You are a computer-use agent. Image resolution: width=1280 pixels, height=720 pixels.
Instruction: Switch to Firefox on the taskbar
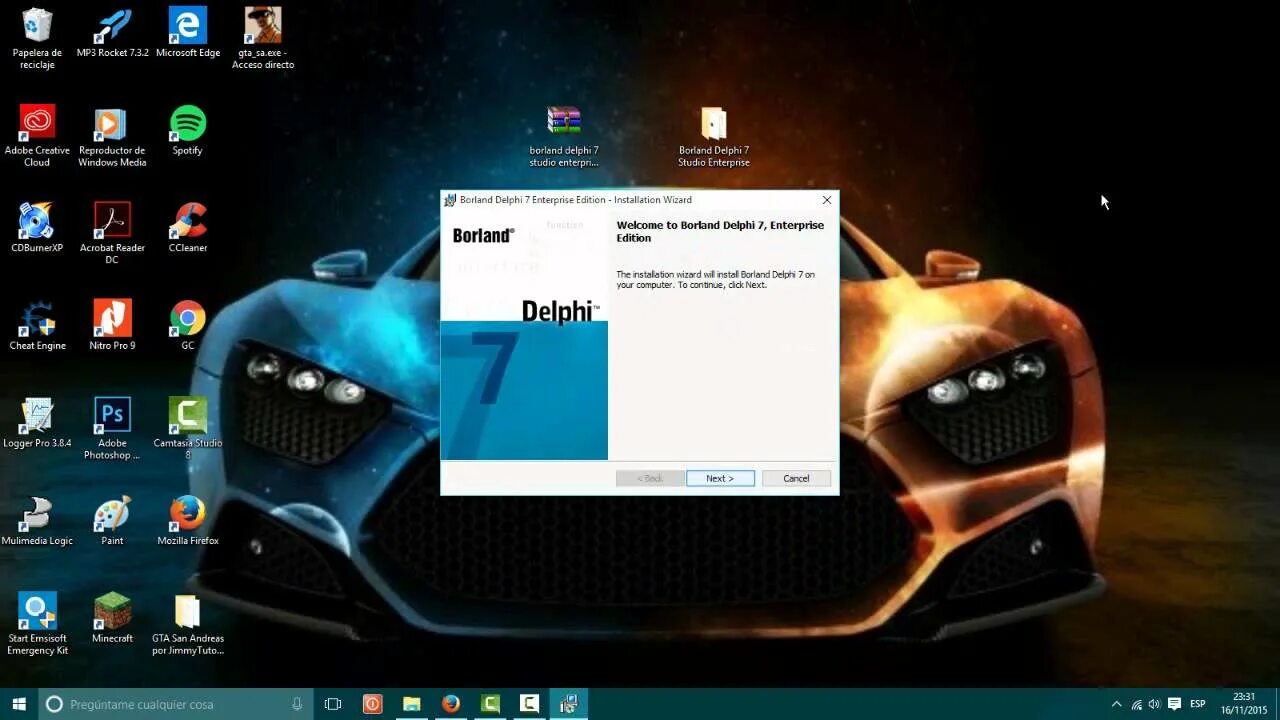click(x=451, y=704)
